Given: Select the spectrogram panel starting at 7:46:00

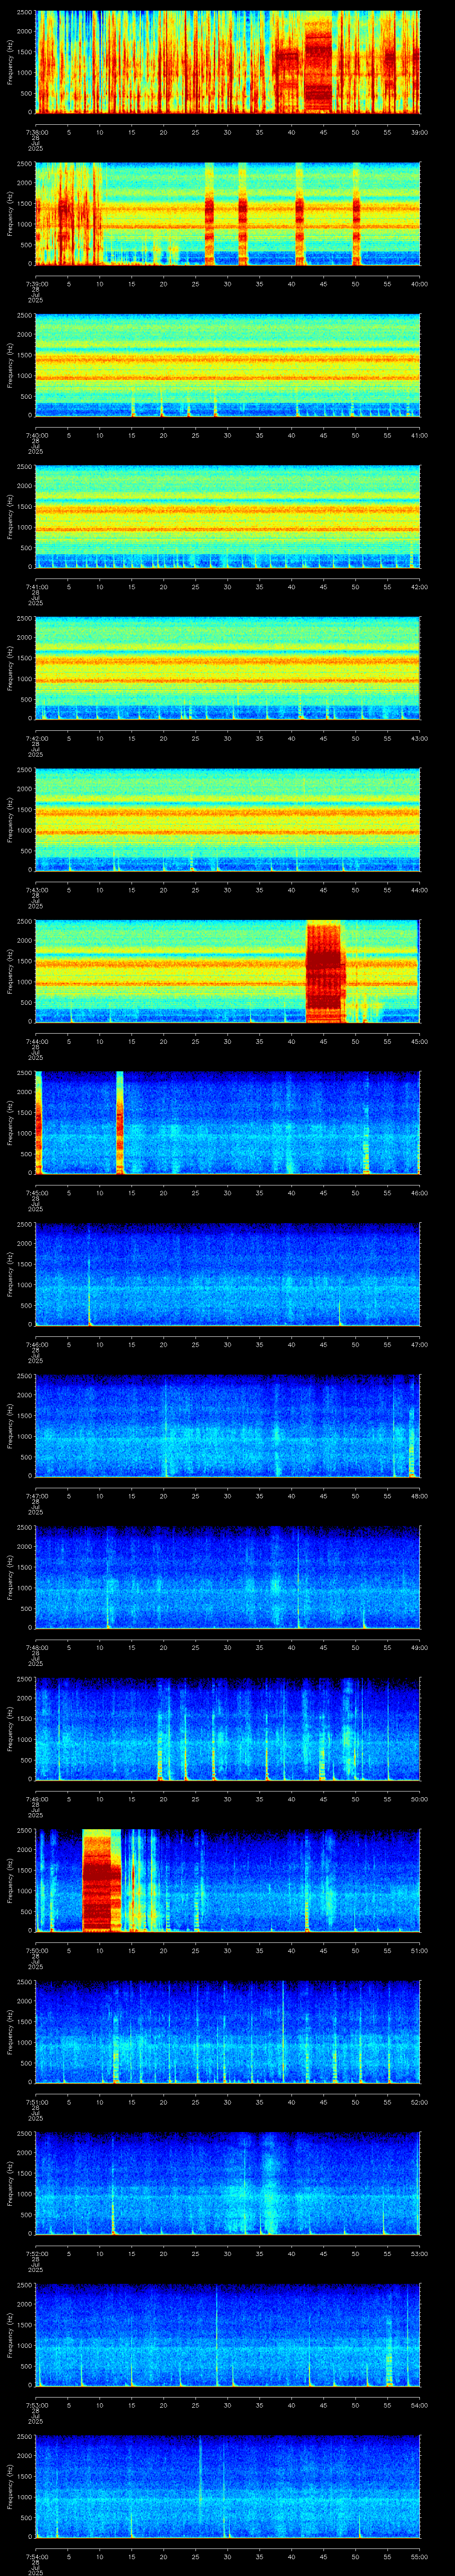Looking at the screenshot, I should [x=228, y=1275].
